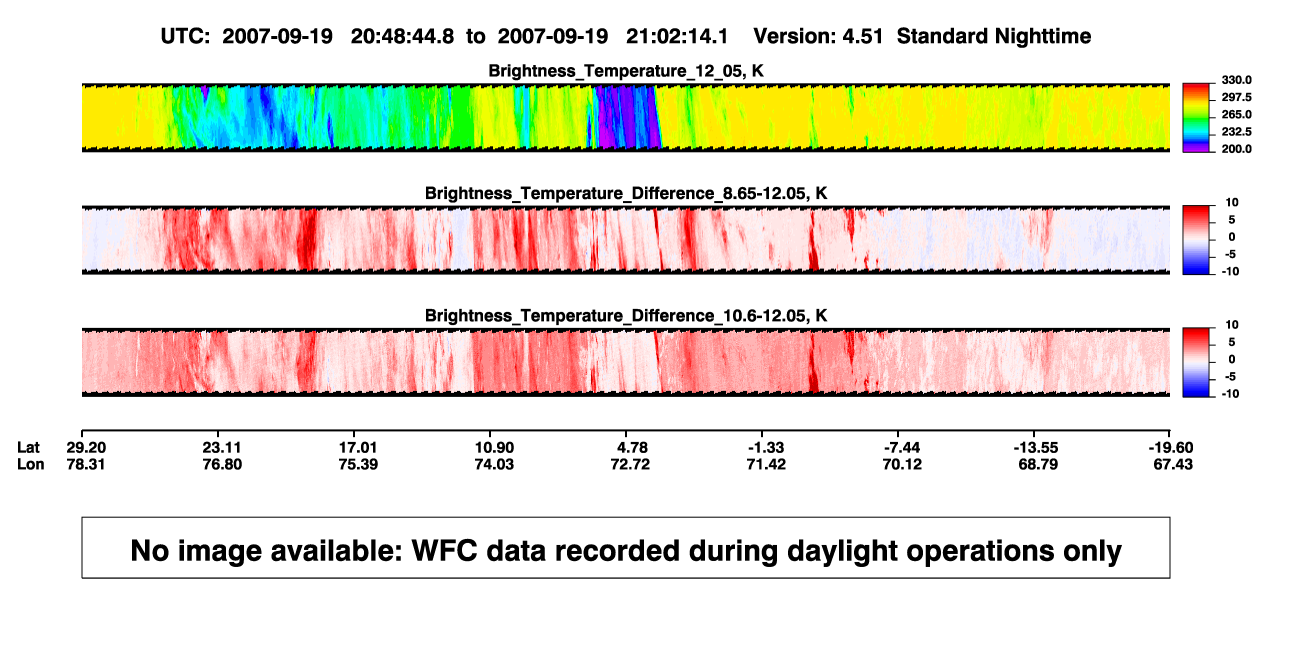
Task: Click the Version: 4.51 Standard Nighttime text
Action: [922, 36]
